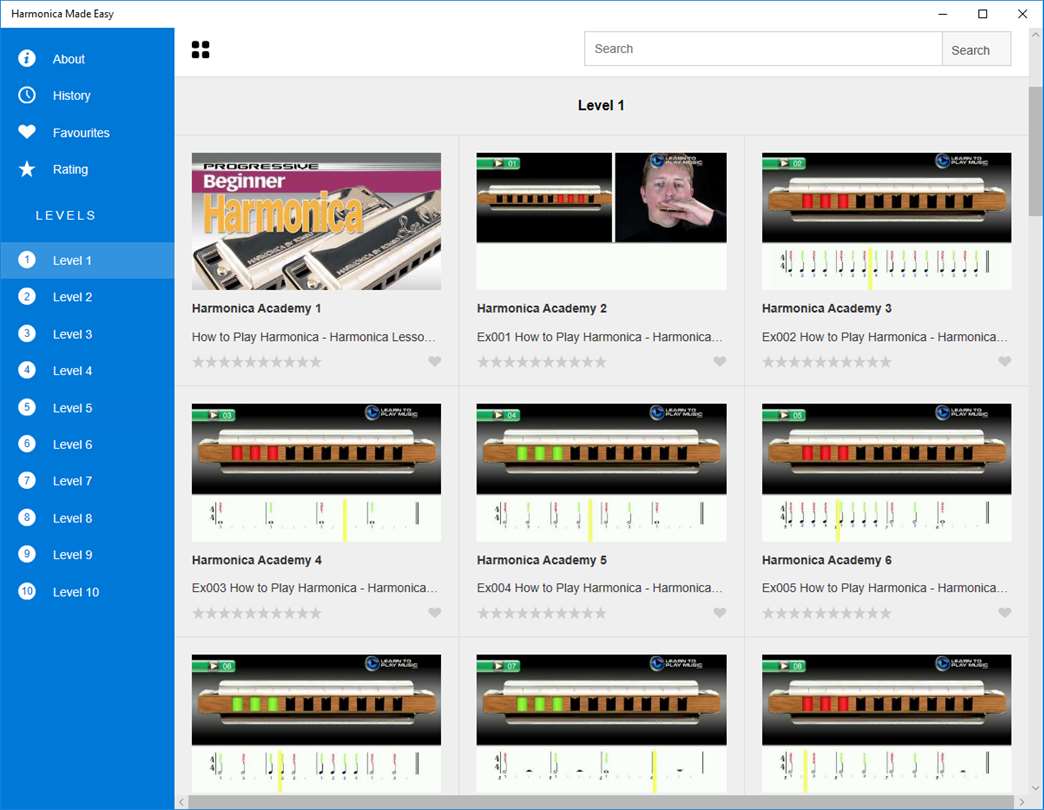The height and width of the screenshot is (810, 1044).
Task: Click the Level 10 number badge
Action: pyautogui.click(x=27, y=591)
